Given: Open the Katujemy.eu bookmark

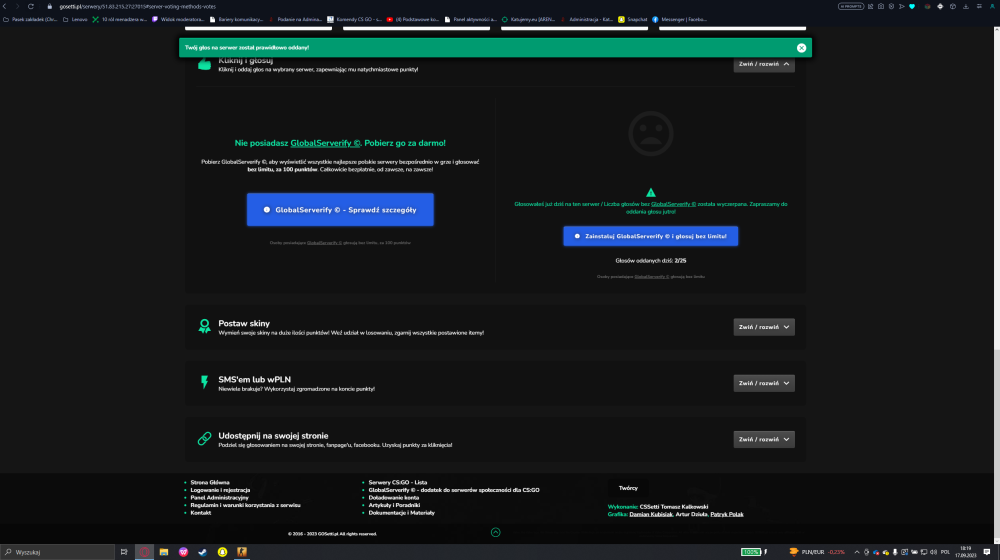Looking at the screenshot, I should [528, 20].
